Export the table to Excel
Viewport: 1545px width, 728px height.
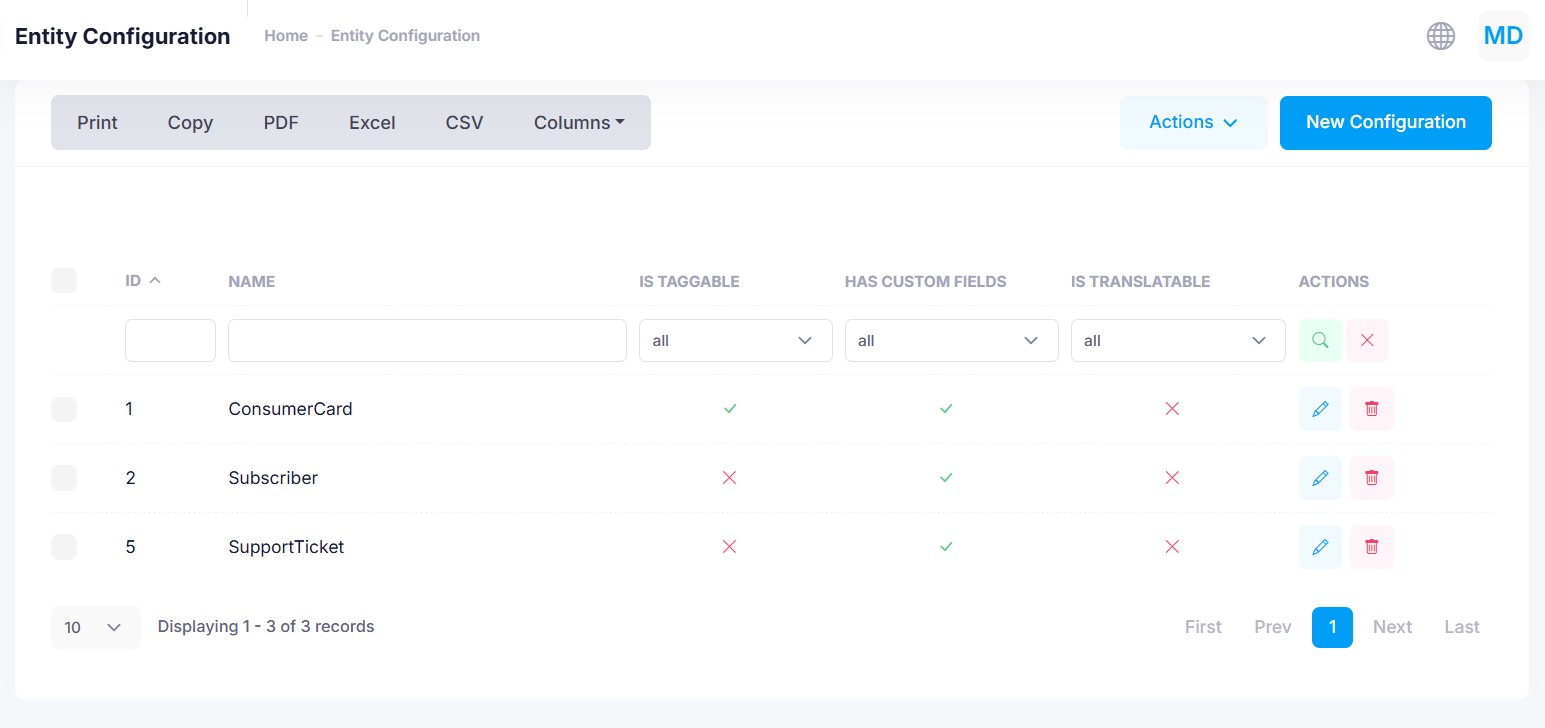(x=372, y=123)
